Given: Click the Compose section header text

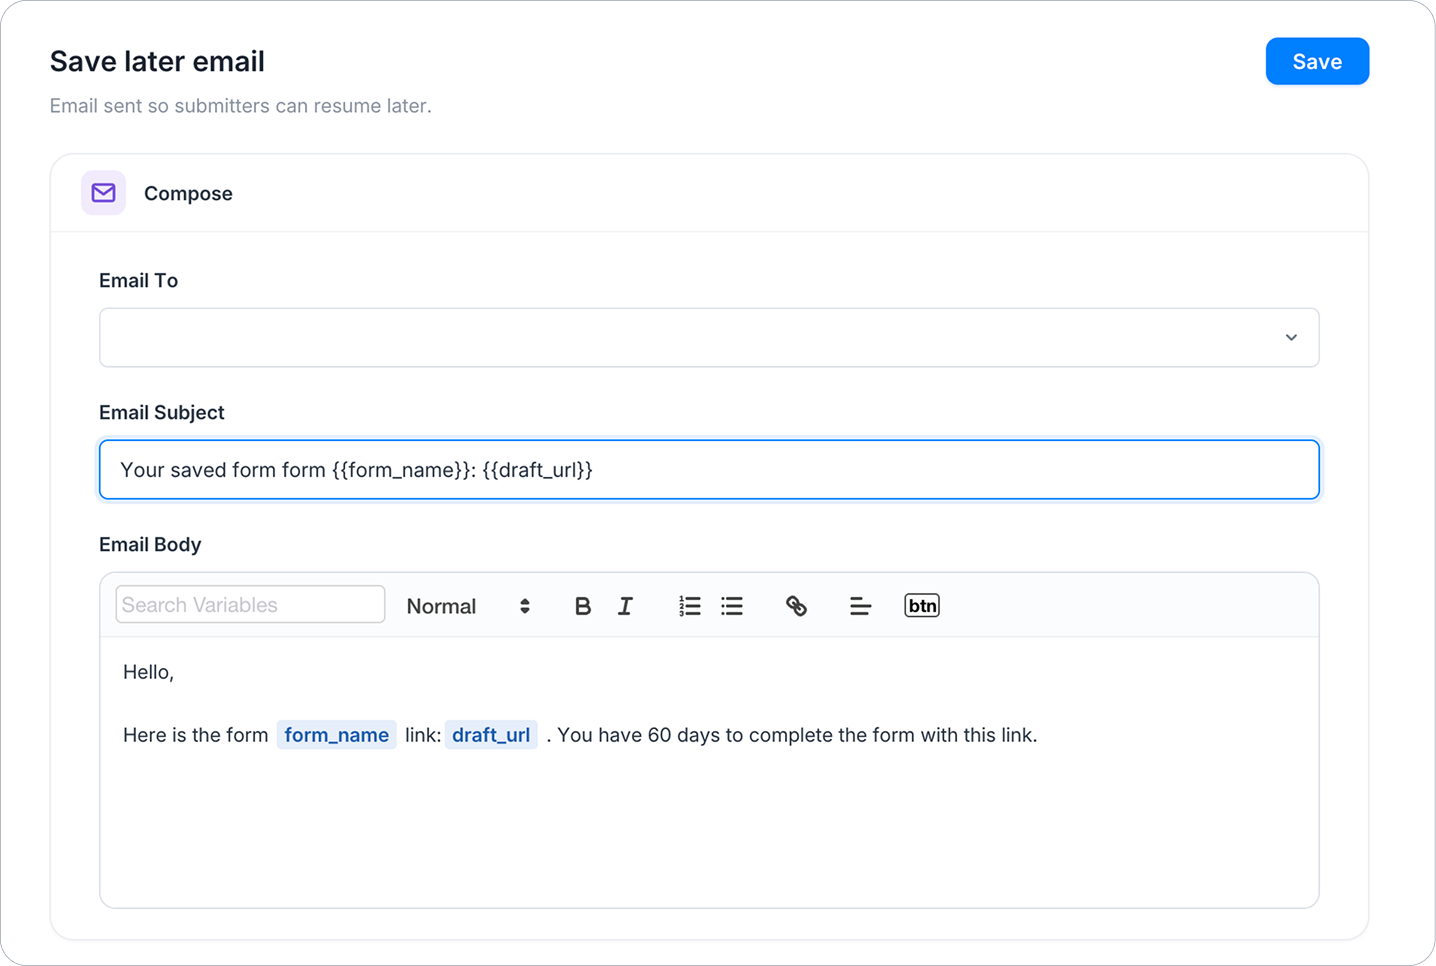Looking at the screenshot, I should click(188, 194).
